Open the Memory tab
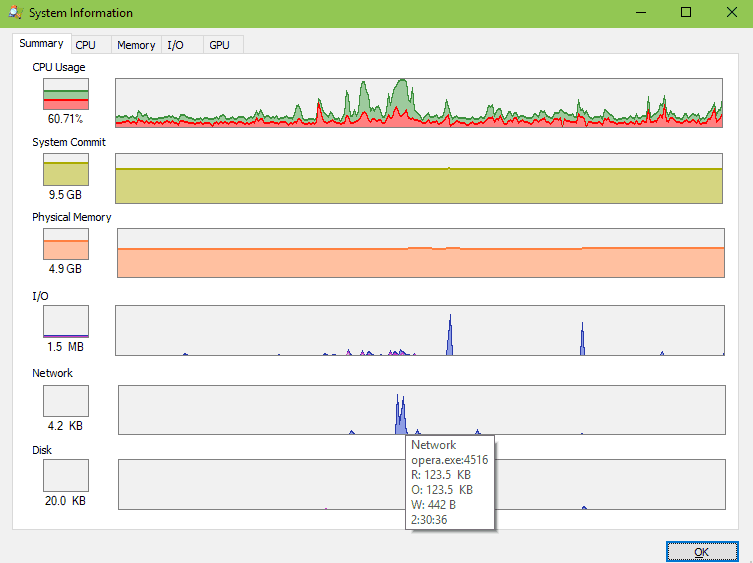Viewport: 753px width, 563px height. [x=136, y=45]
